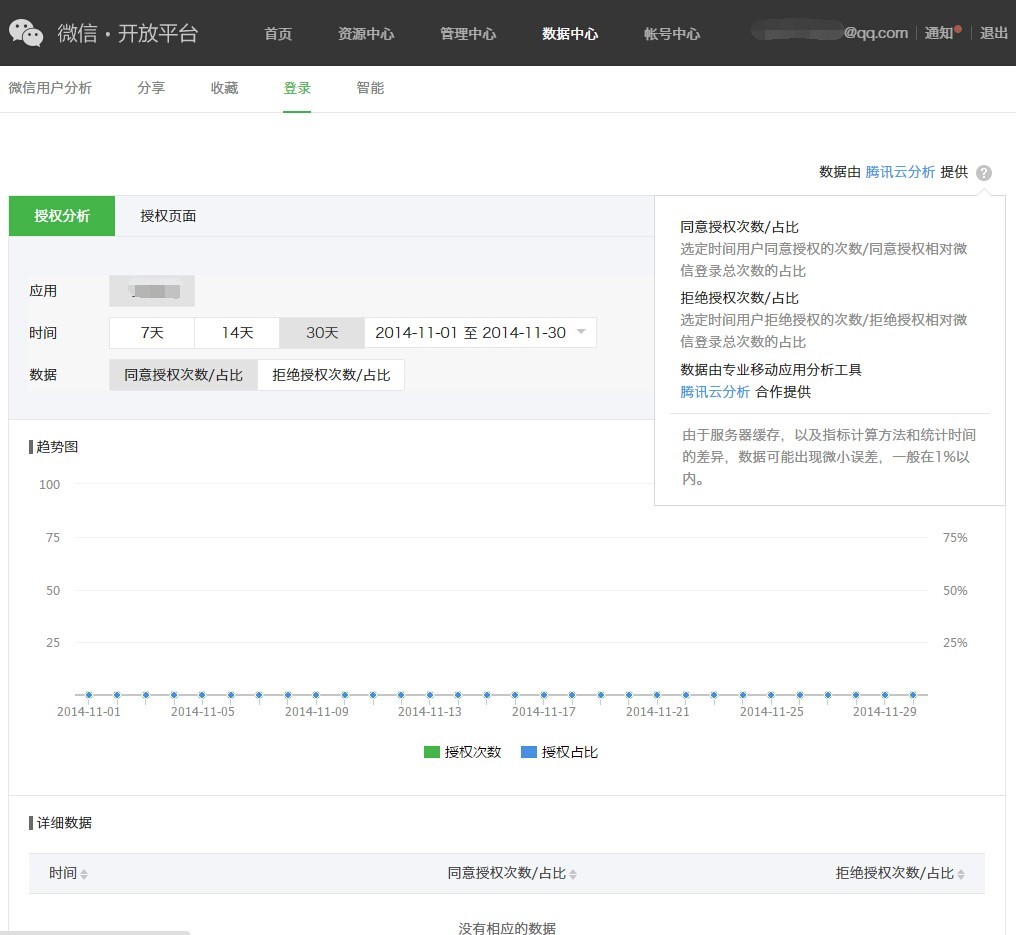Open 管理中心 in top navigation

point(468,34)
